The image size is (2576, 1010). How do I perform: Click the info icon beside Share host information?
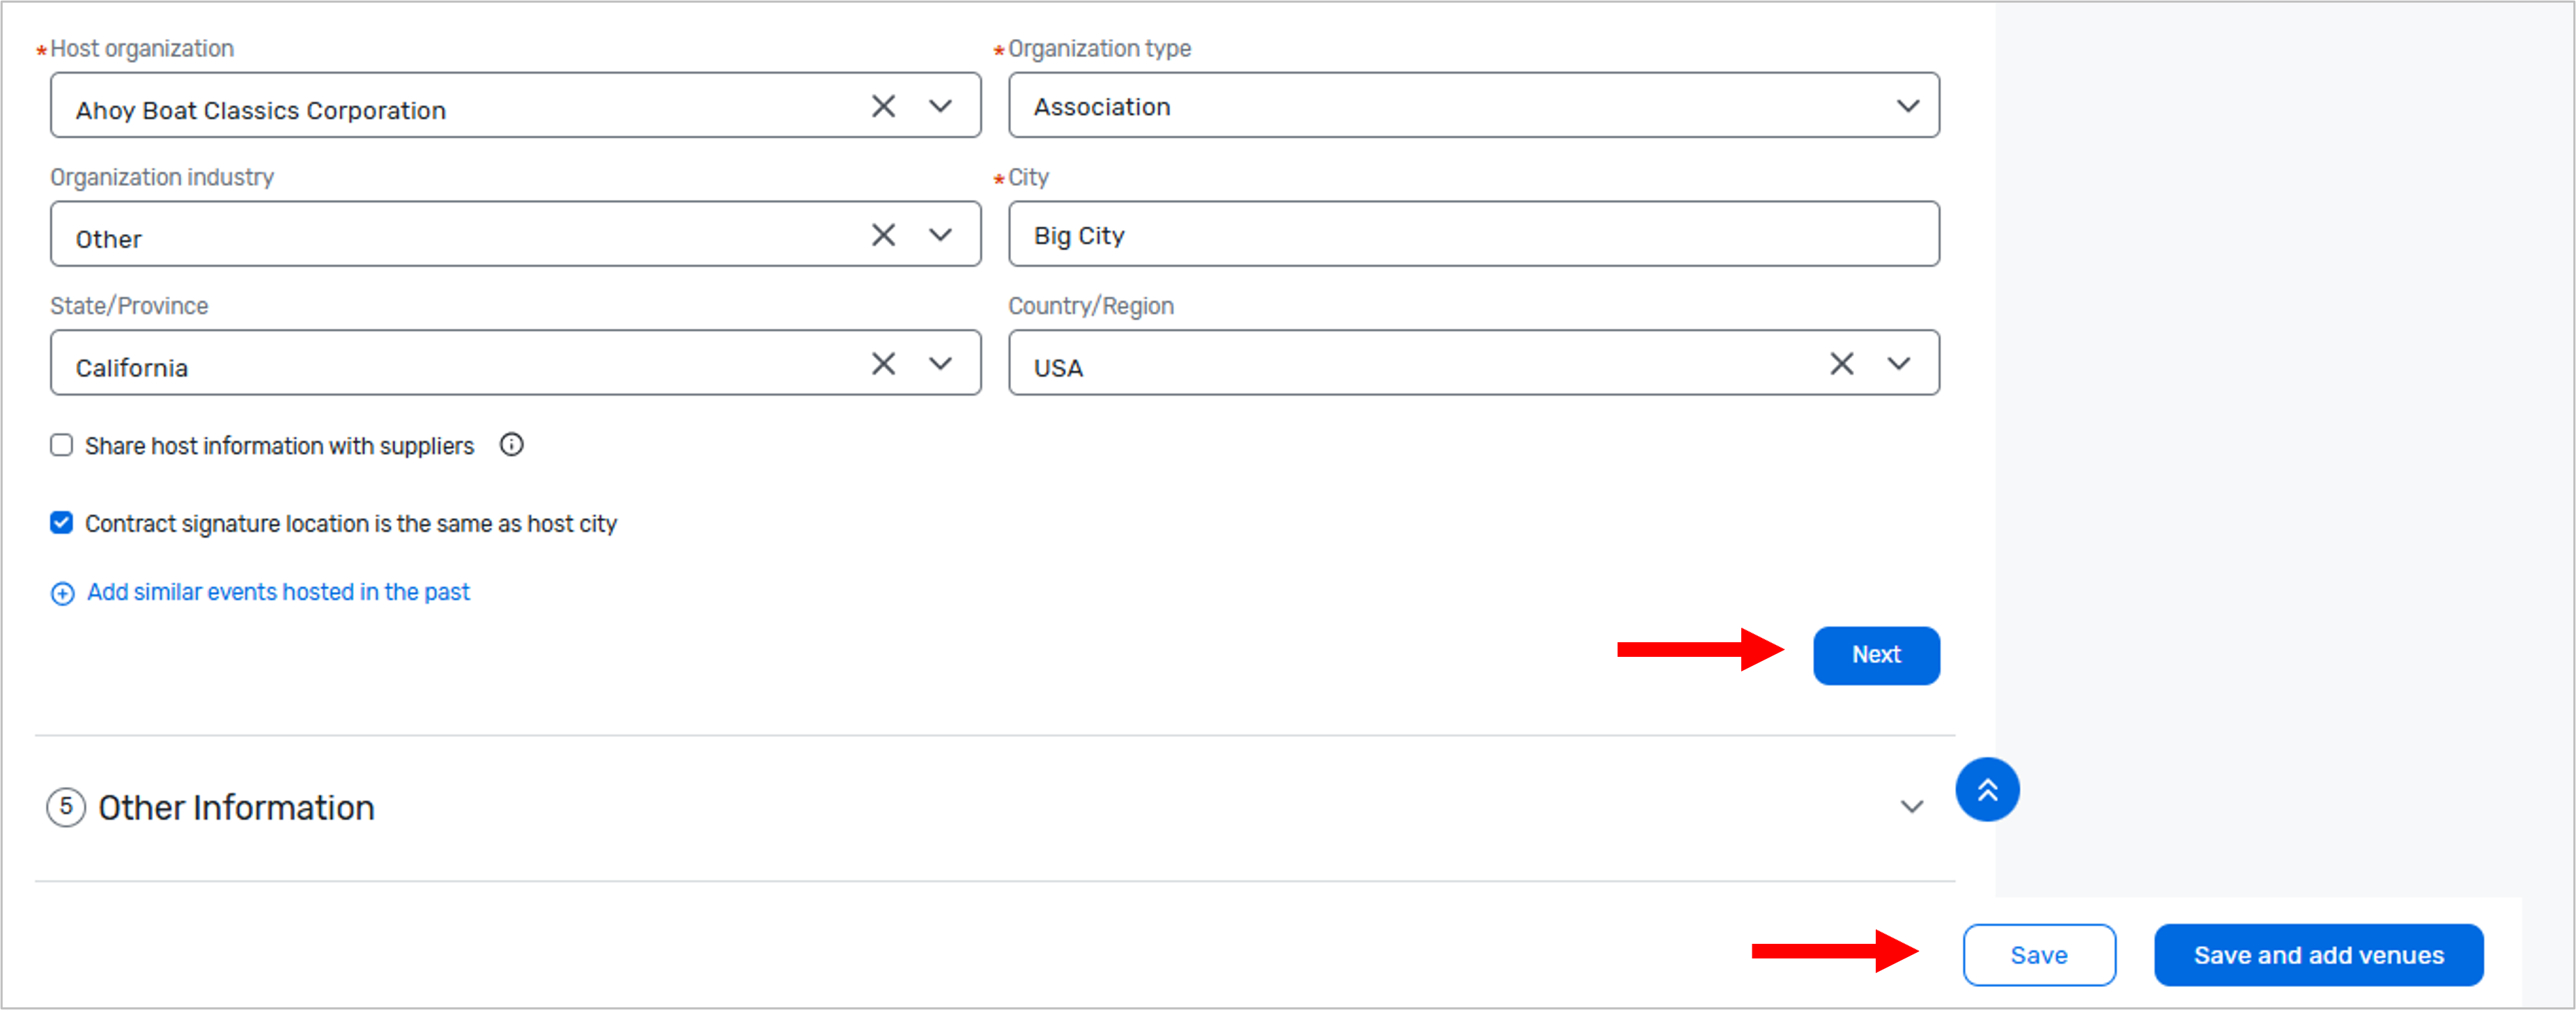511,445
